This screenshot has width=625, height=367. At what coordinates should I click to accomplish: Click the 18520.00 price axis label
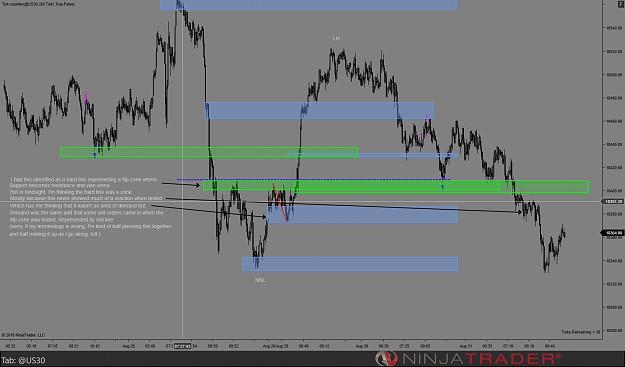tap(614, 51)
